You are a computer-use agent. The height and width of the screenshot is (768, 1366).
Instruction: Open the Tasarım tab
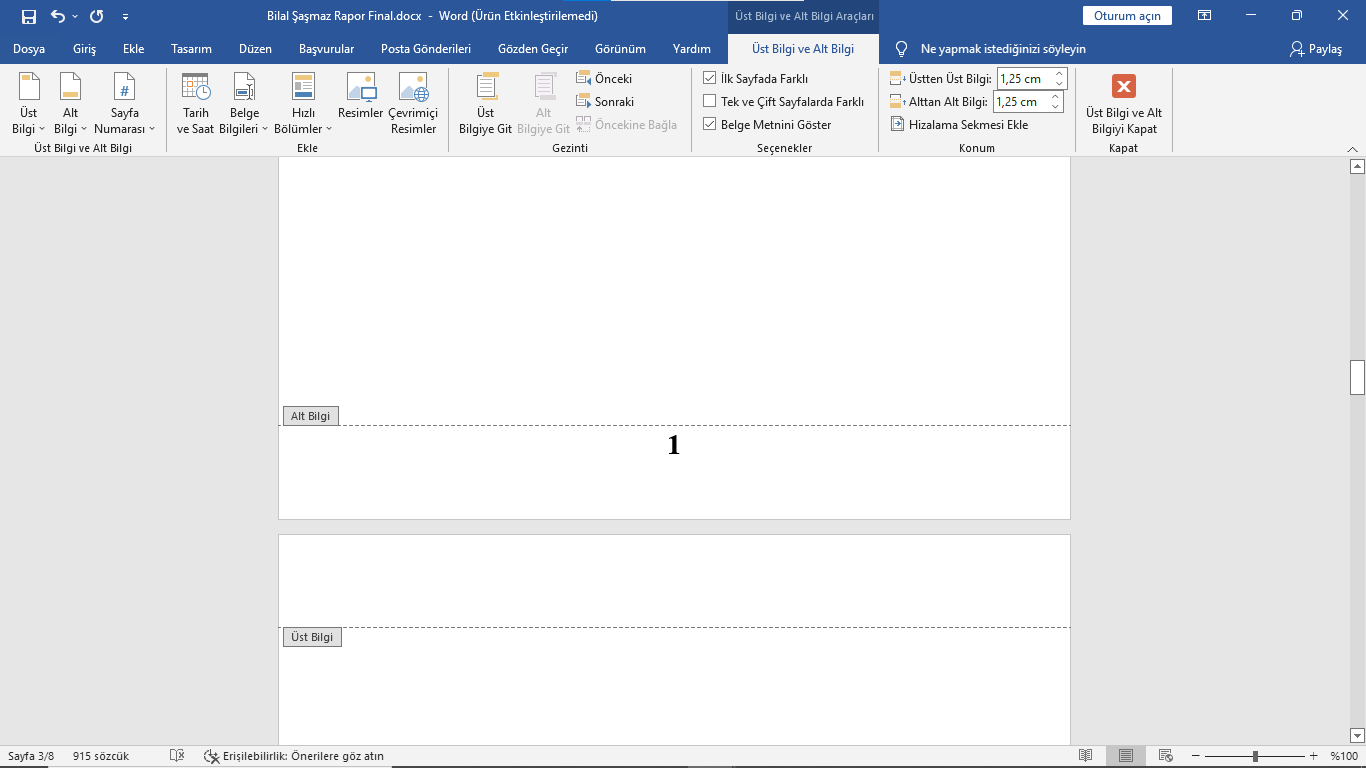(x=191, y=49)
